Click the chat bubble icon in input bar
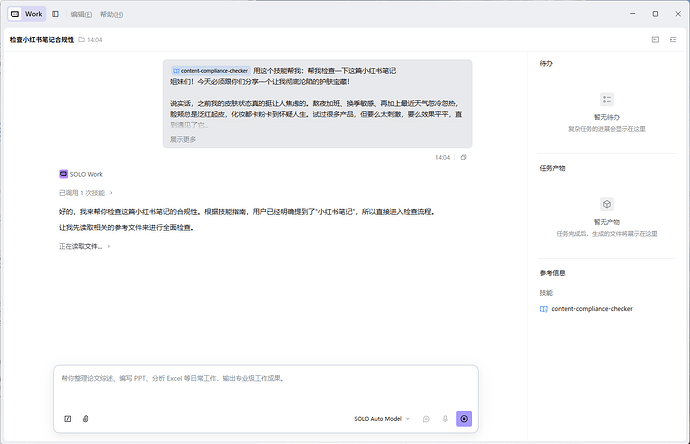This screenshot has height=444, width=690. pyautogui.click(x=426, y=419)
